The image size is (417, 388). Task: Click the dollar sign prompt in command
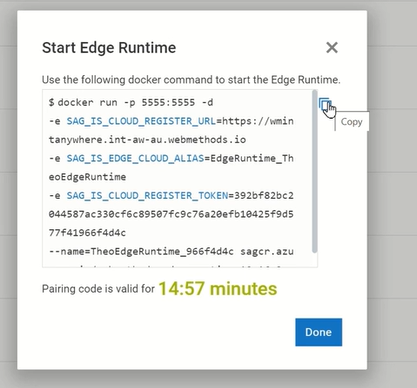click(x=51, y=102)
